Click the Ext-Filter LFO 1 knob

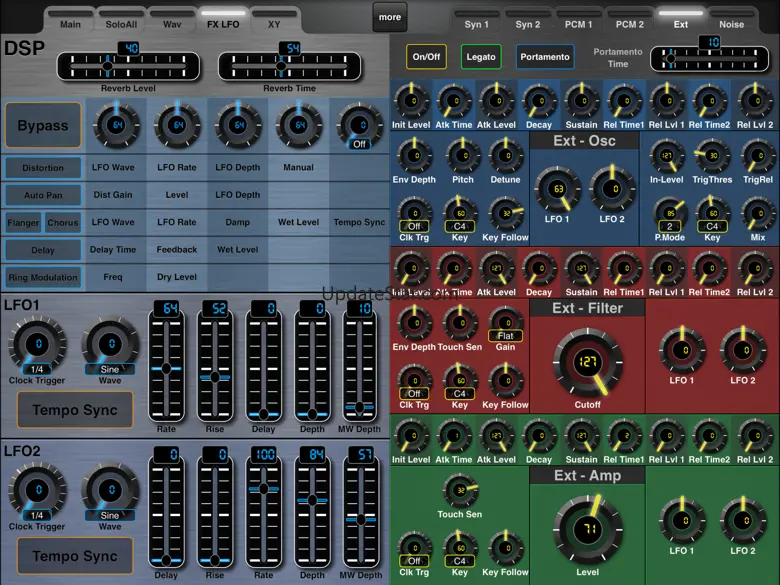point(682,350)
